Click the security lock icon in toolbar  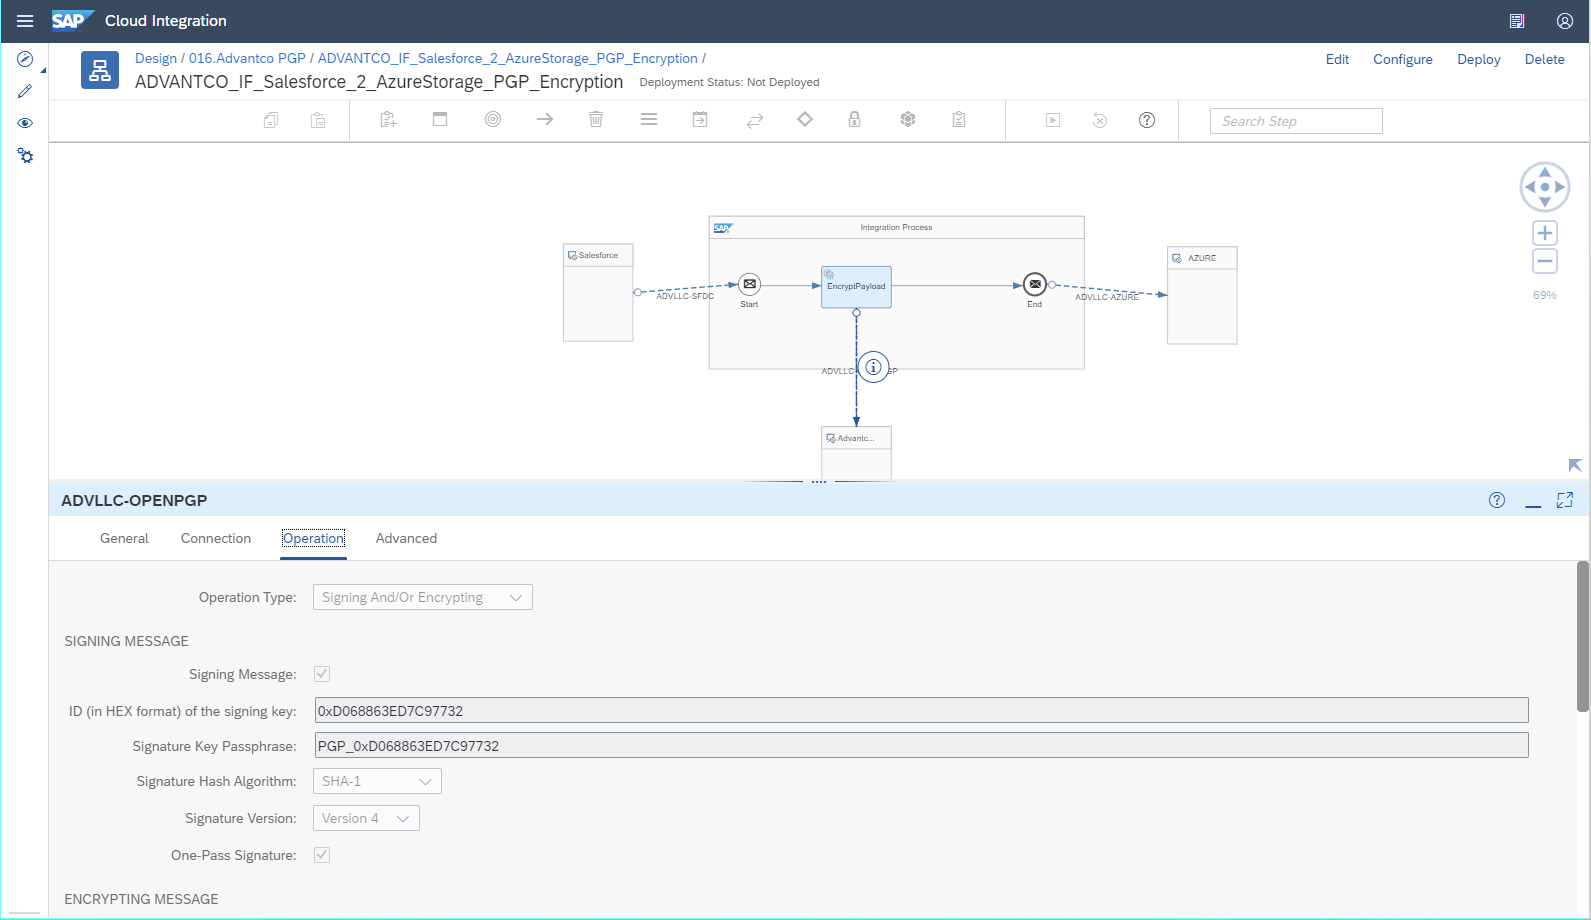tap(854, 120)
